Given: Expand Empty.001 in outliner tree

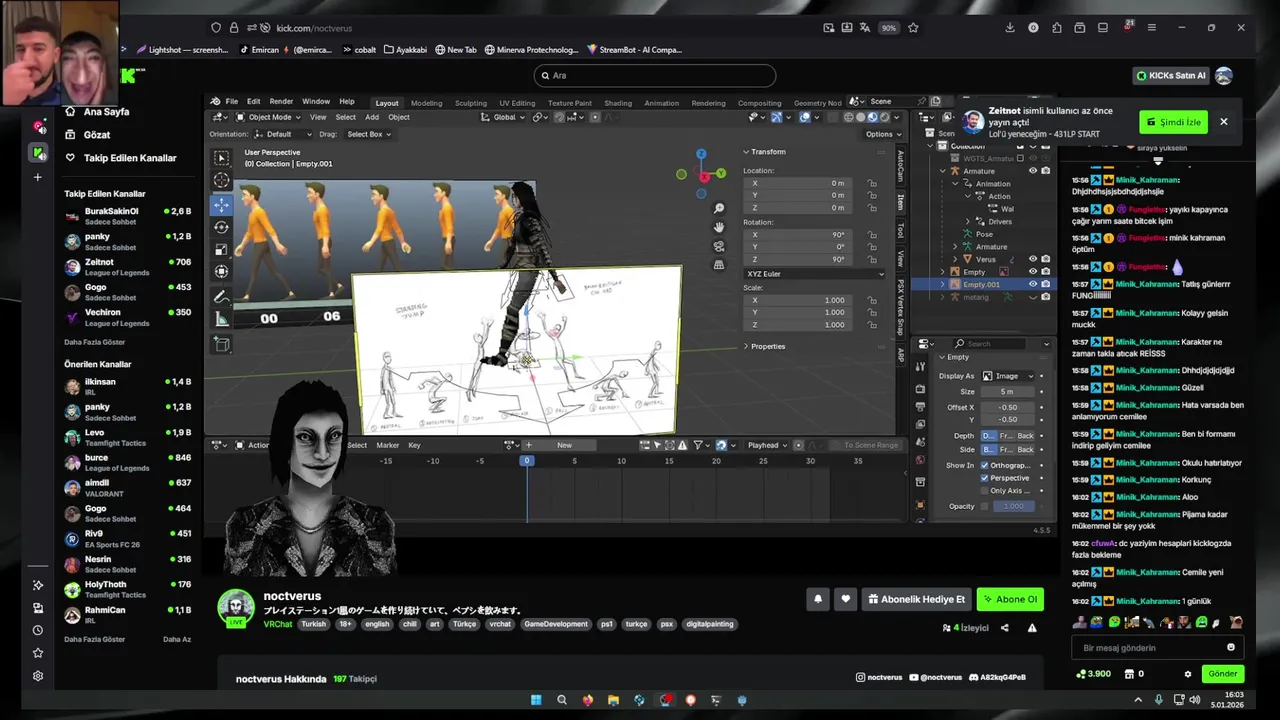Looking at the screenshot, I should click(x=943, y=284).
